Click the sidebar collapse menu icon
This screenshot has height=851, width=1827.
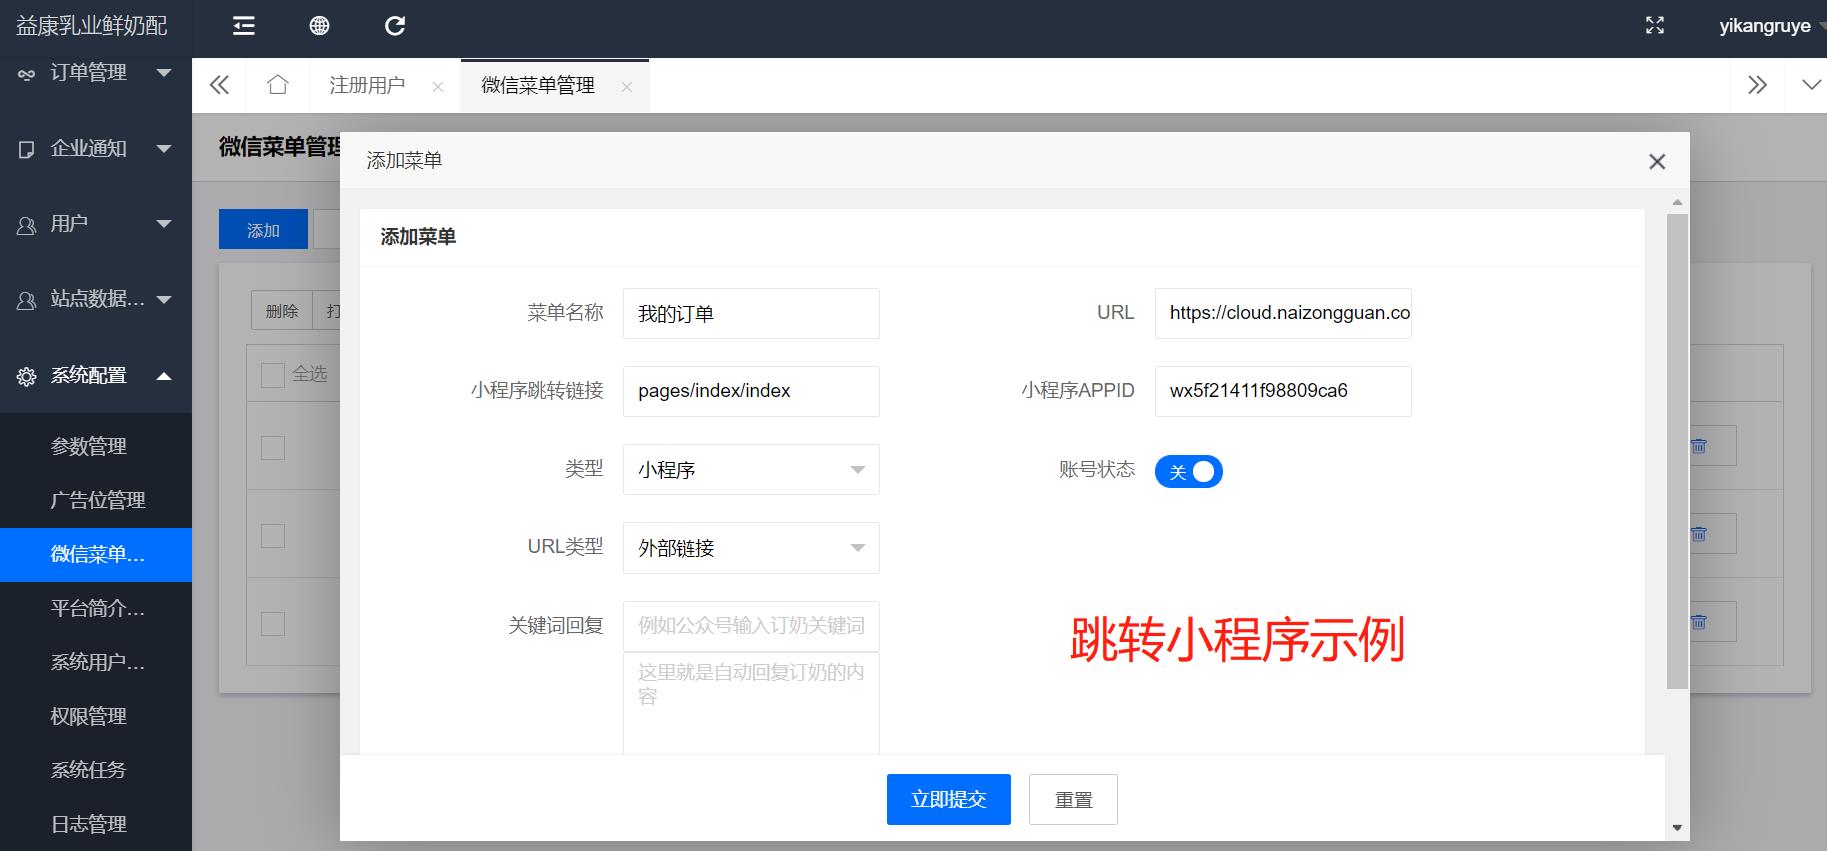244,26
